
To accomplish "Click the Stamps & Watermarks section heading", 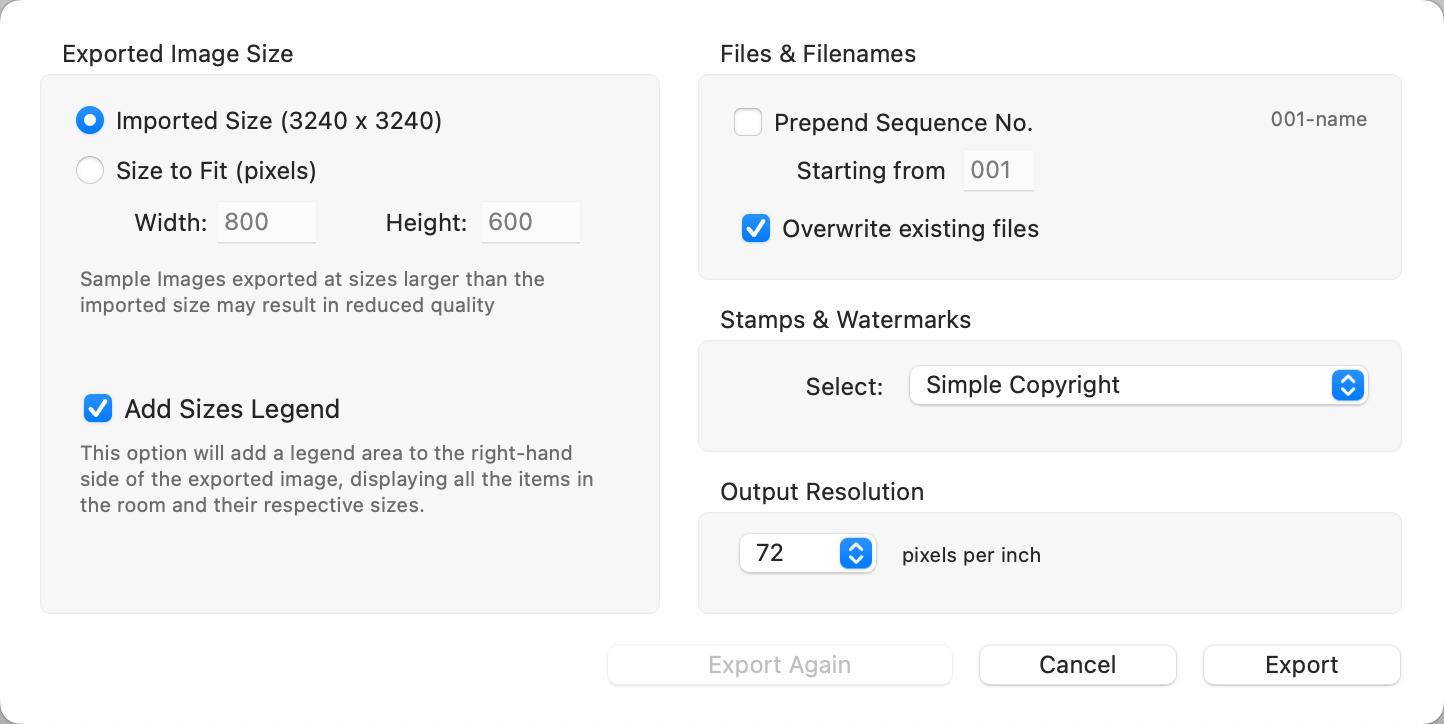I will [x=845, y=320].
